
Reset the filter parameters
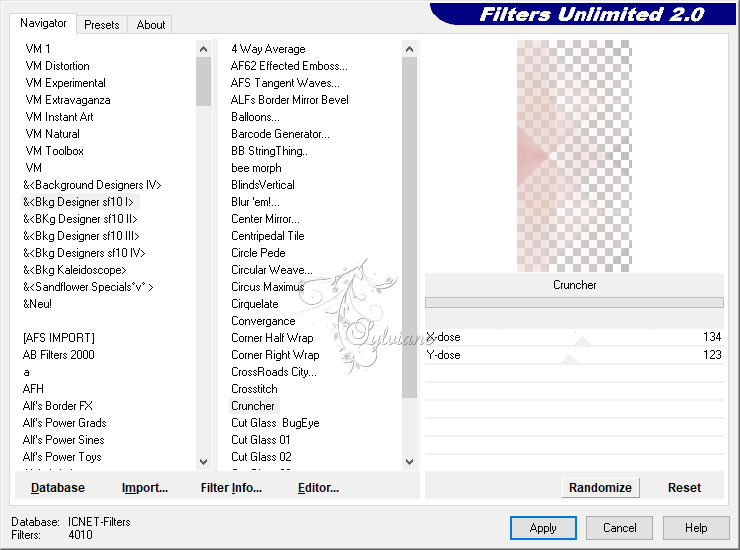[684, 488]
